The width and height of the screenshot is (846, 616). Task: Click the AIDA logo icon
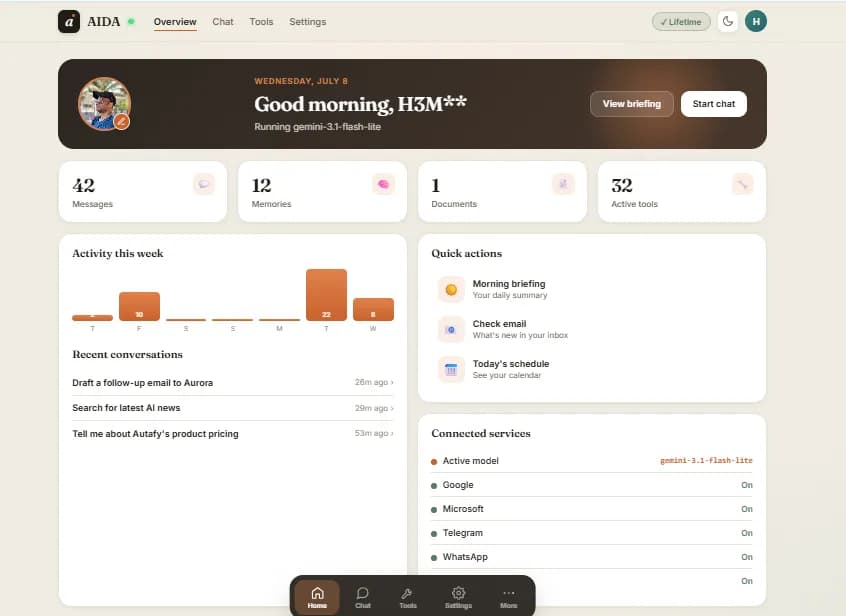[x=69, y=22]
